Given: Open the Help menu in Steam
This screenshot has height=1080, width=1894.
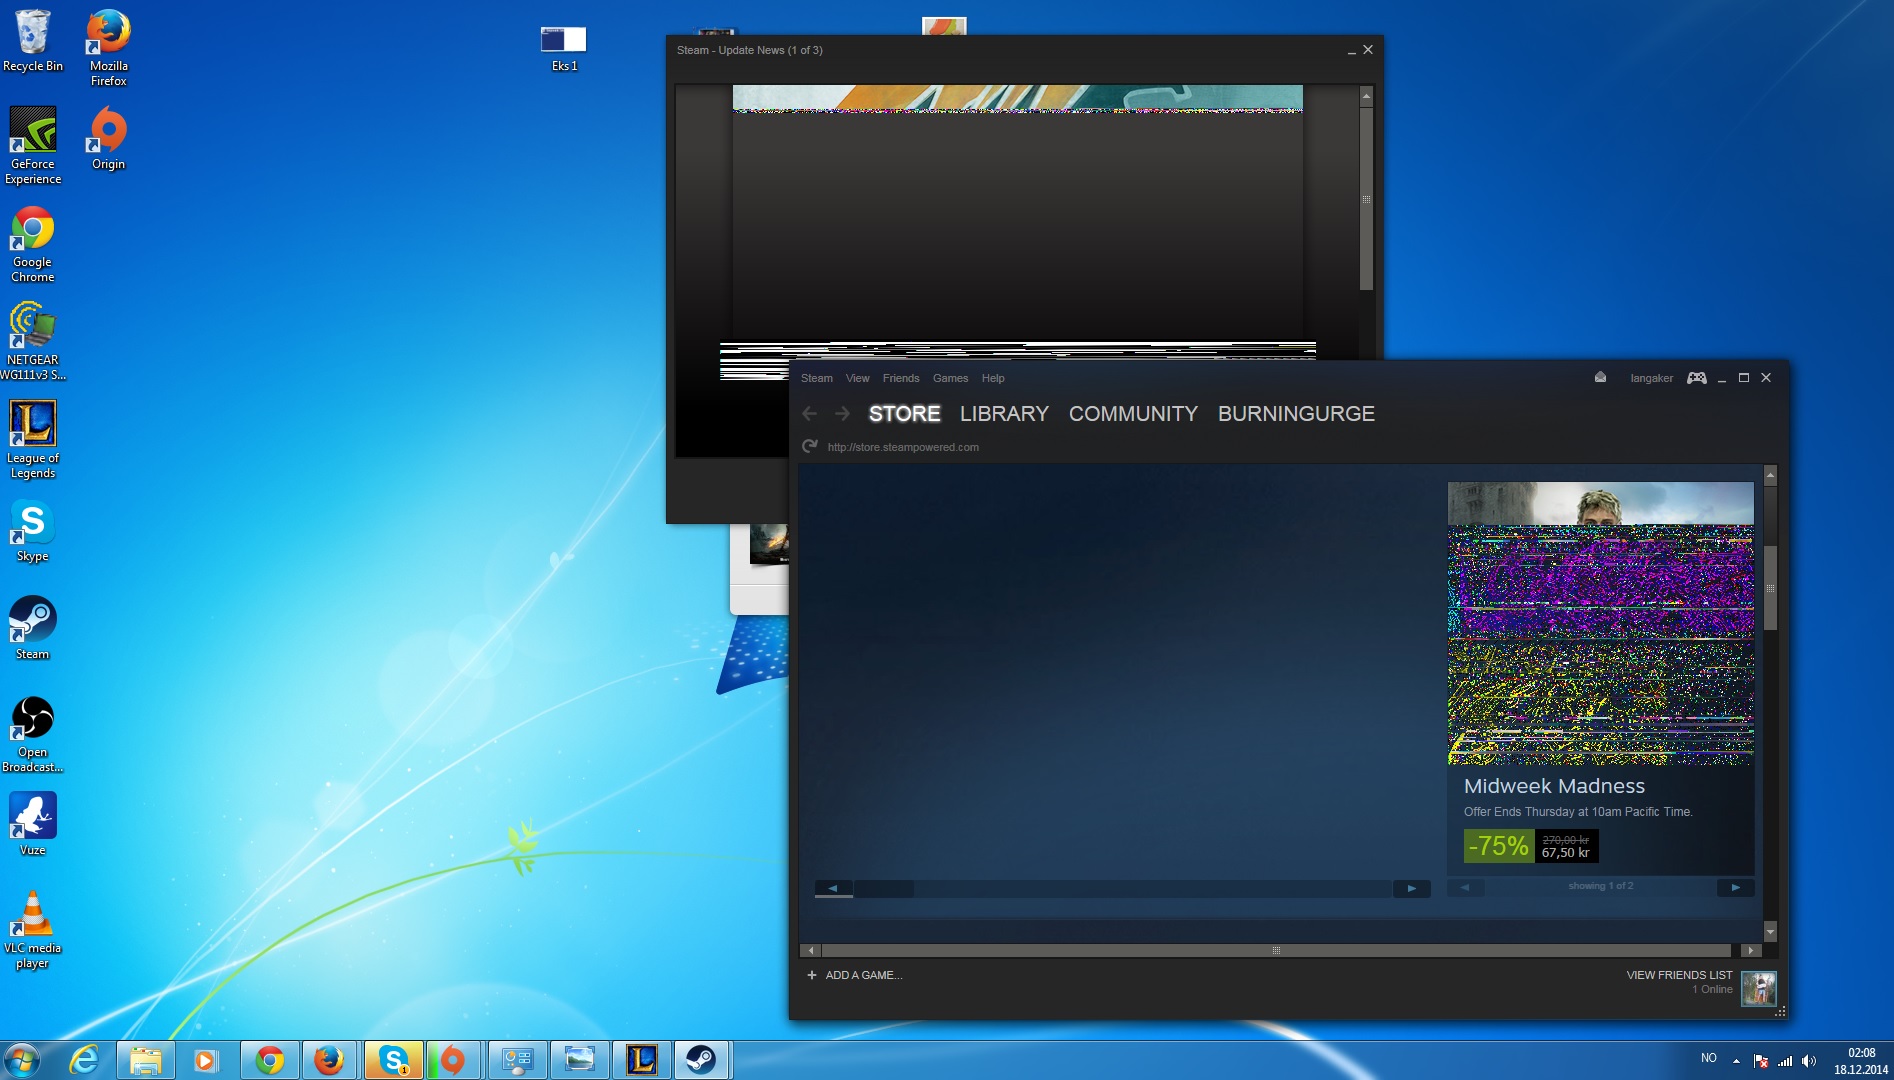Looking at the screenshot, I should point(992,378).
